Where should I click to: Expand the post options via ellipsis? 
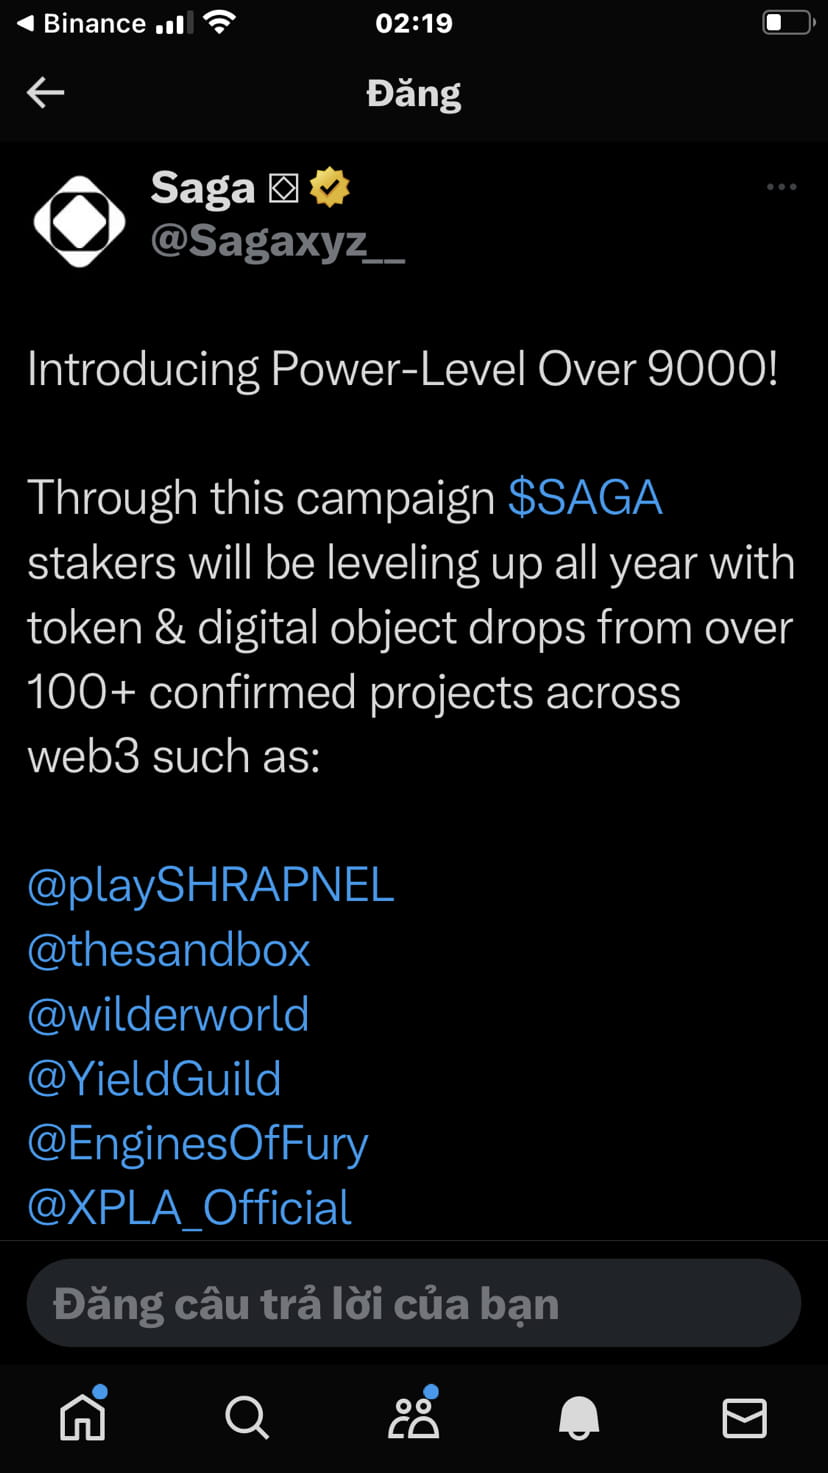(781, 187)
